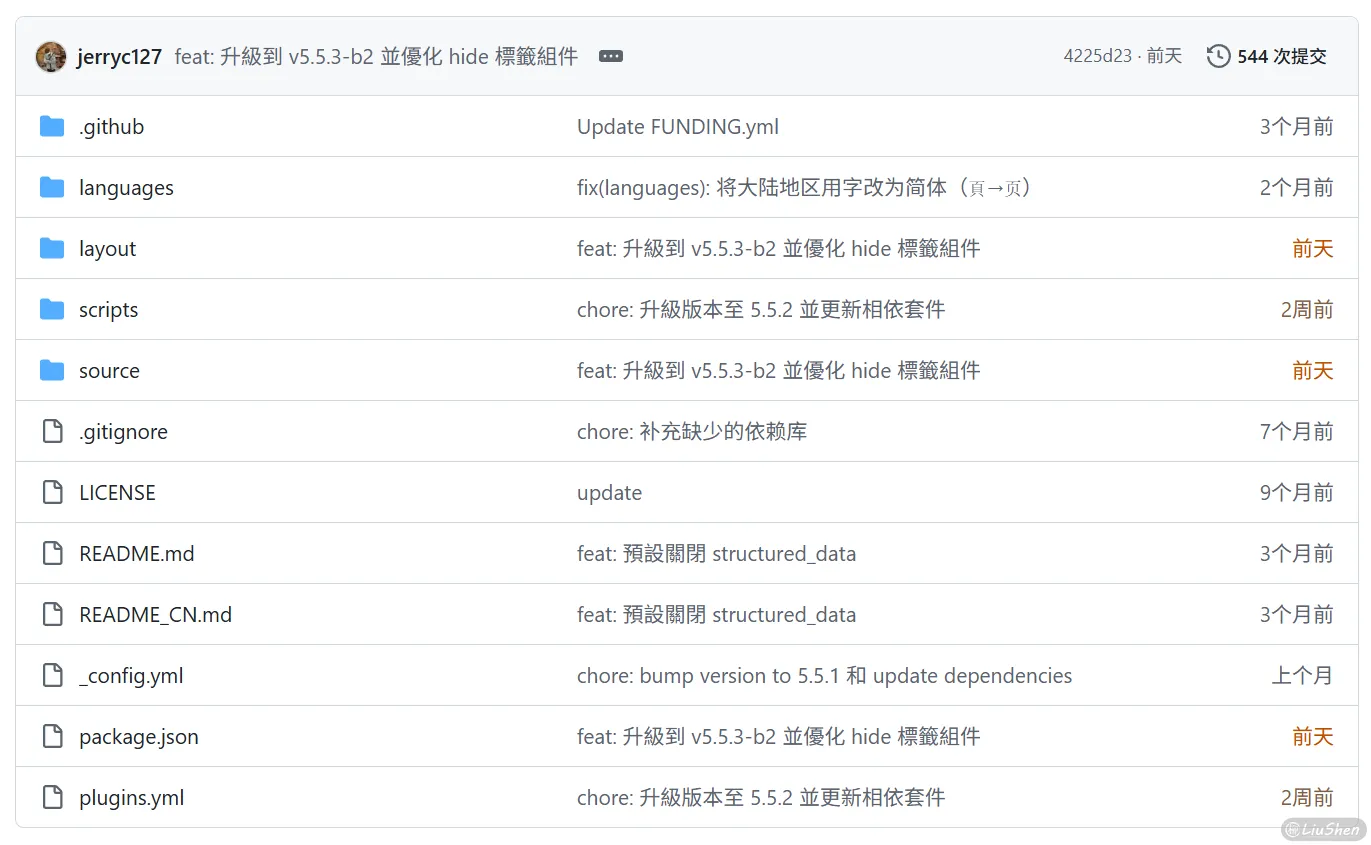Open the plugins.yml file

[x=131, y=798]
